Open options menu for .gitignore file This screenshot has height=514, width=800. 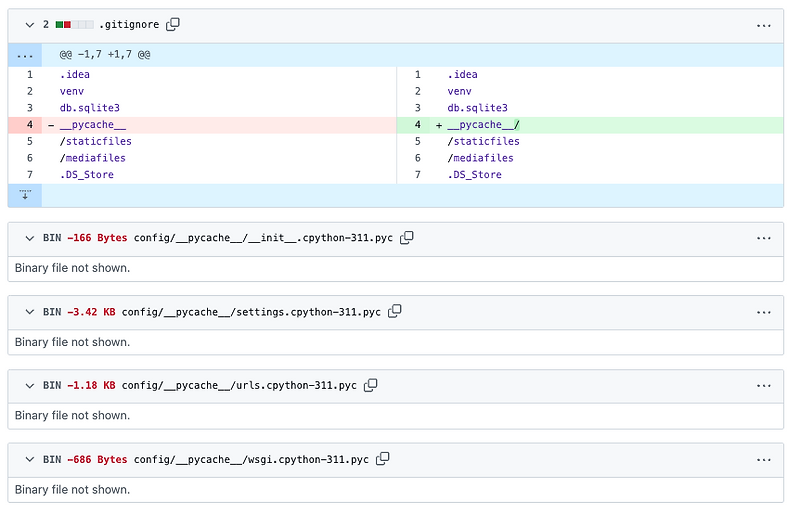(764, 26)
